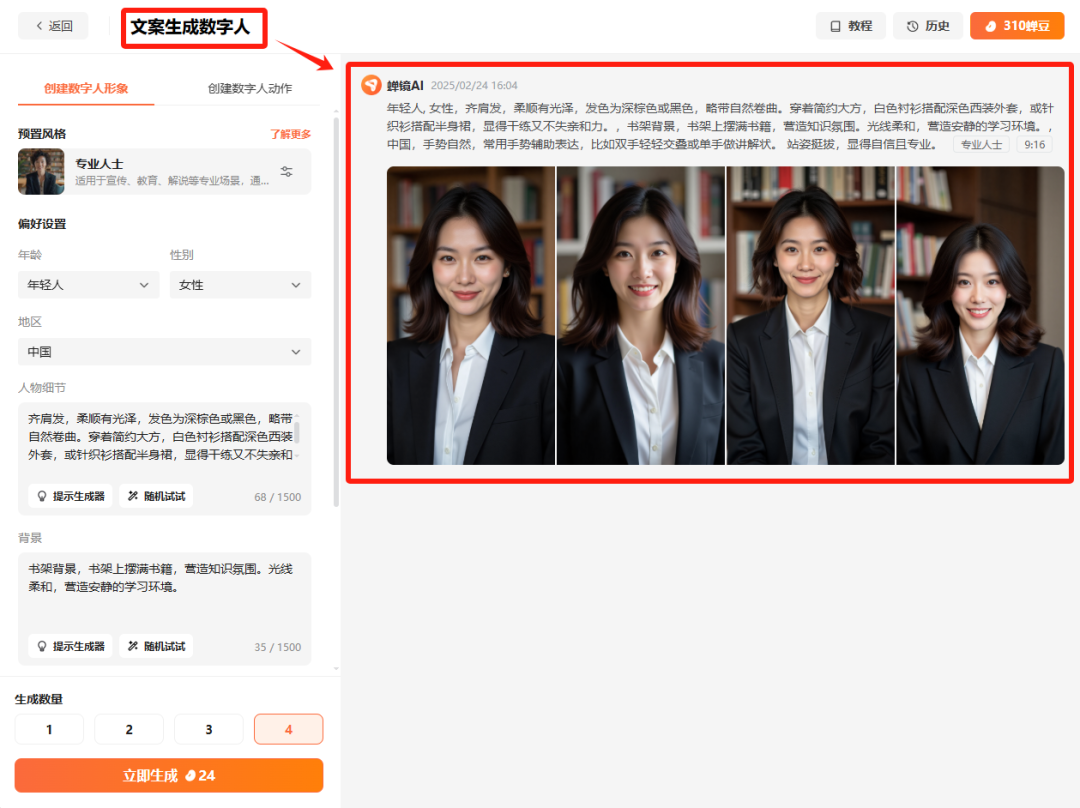Open 教程 tutorial from the top bar

(x=851, y=26)
